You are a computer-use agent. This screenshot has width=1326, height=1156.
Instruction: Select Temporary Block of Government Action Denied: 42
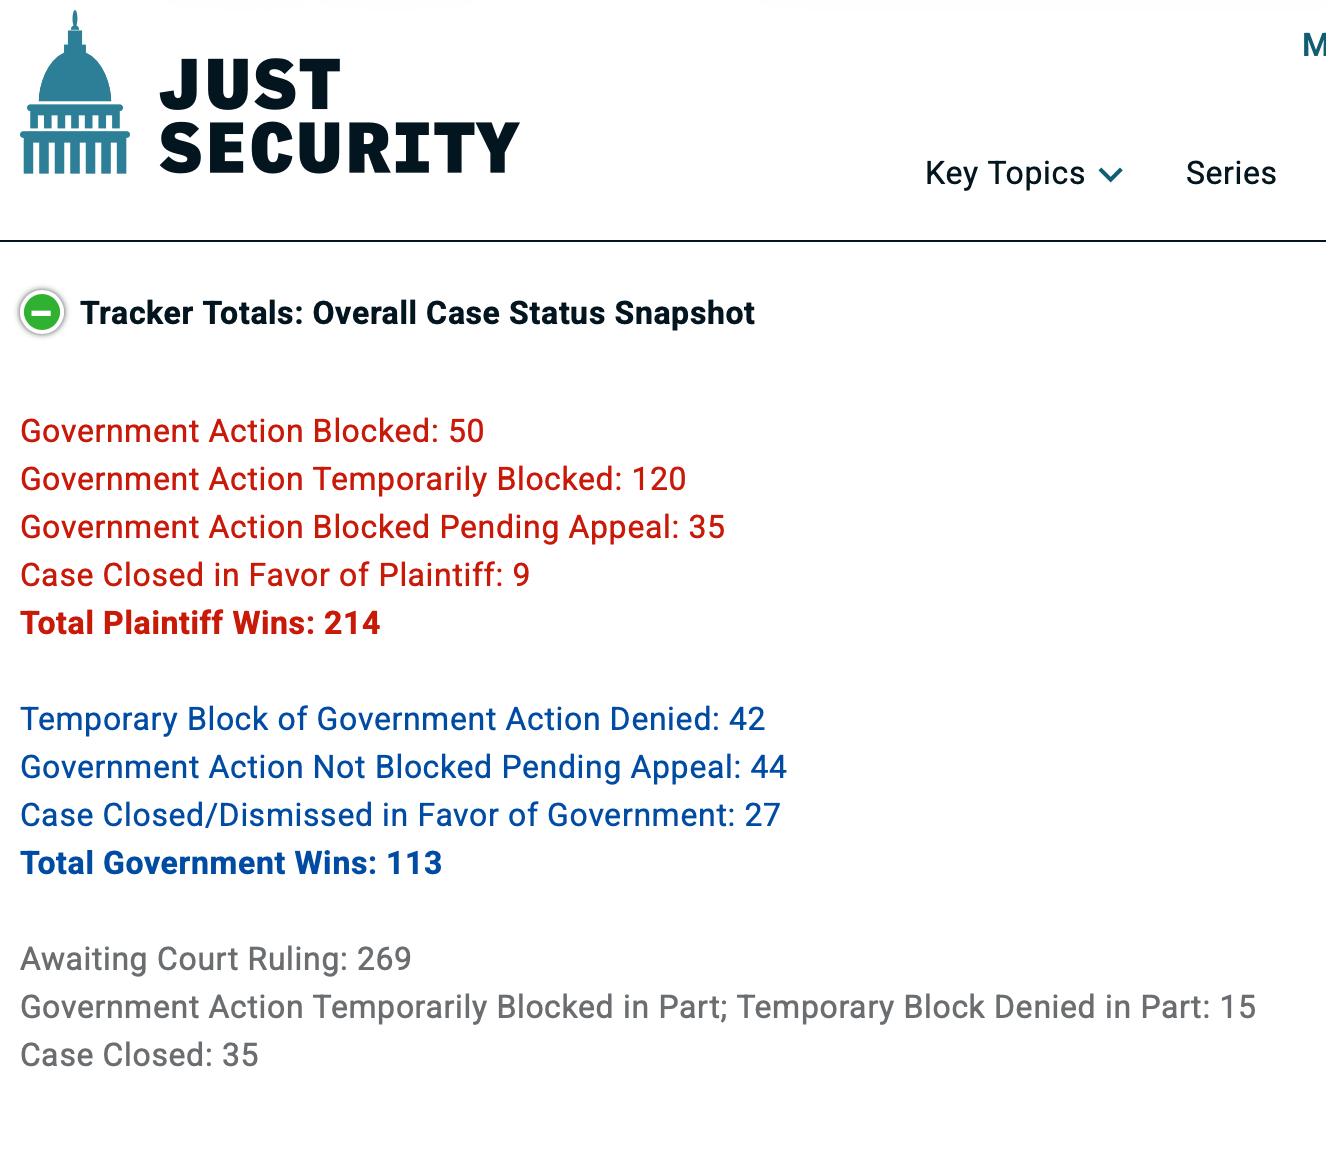tap(392, 719)
